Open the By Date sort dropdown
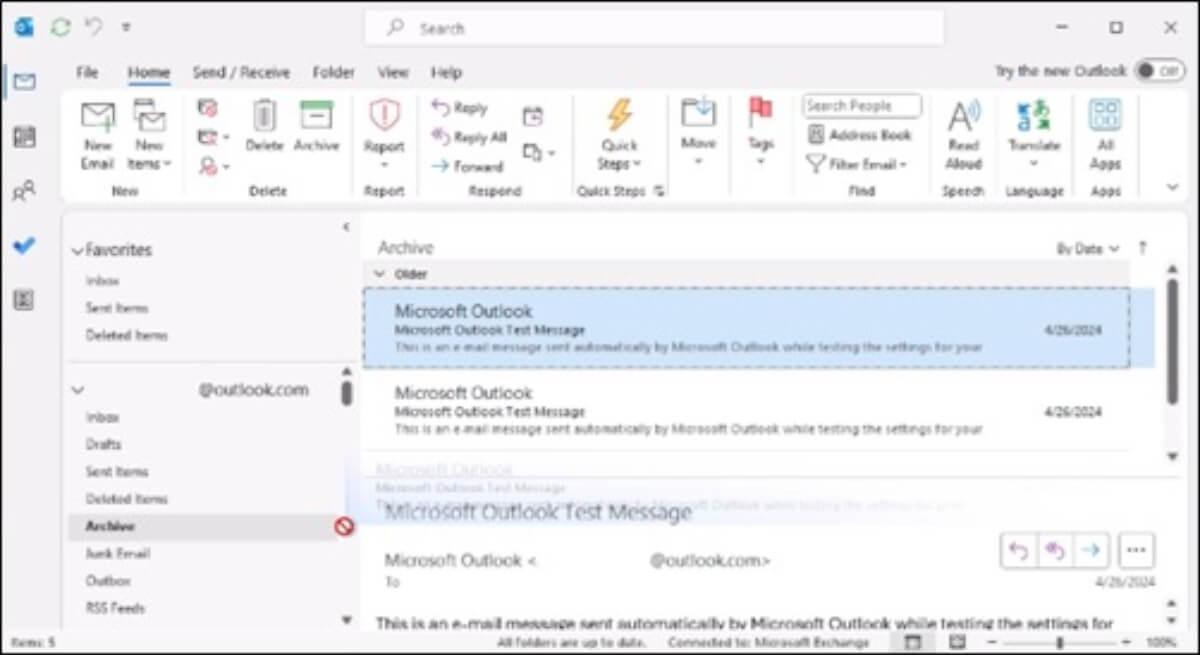 click(x=1088, y=248)
